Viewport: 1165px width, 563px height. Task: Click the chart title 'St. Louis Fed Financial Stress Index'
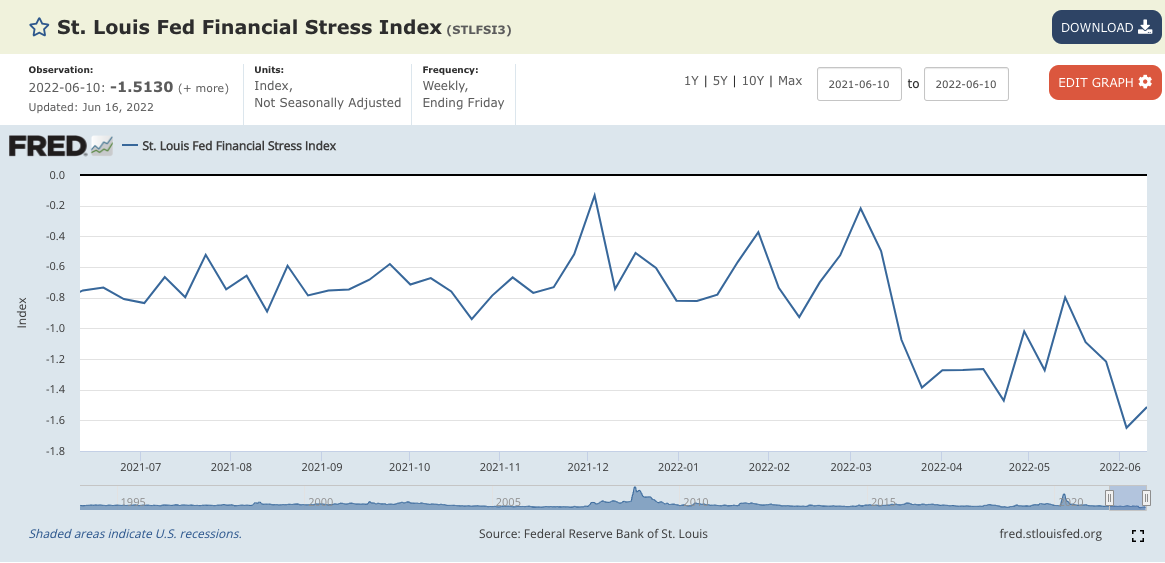[x=248, y=27]
